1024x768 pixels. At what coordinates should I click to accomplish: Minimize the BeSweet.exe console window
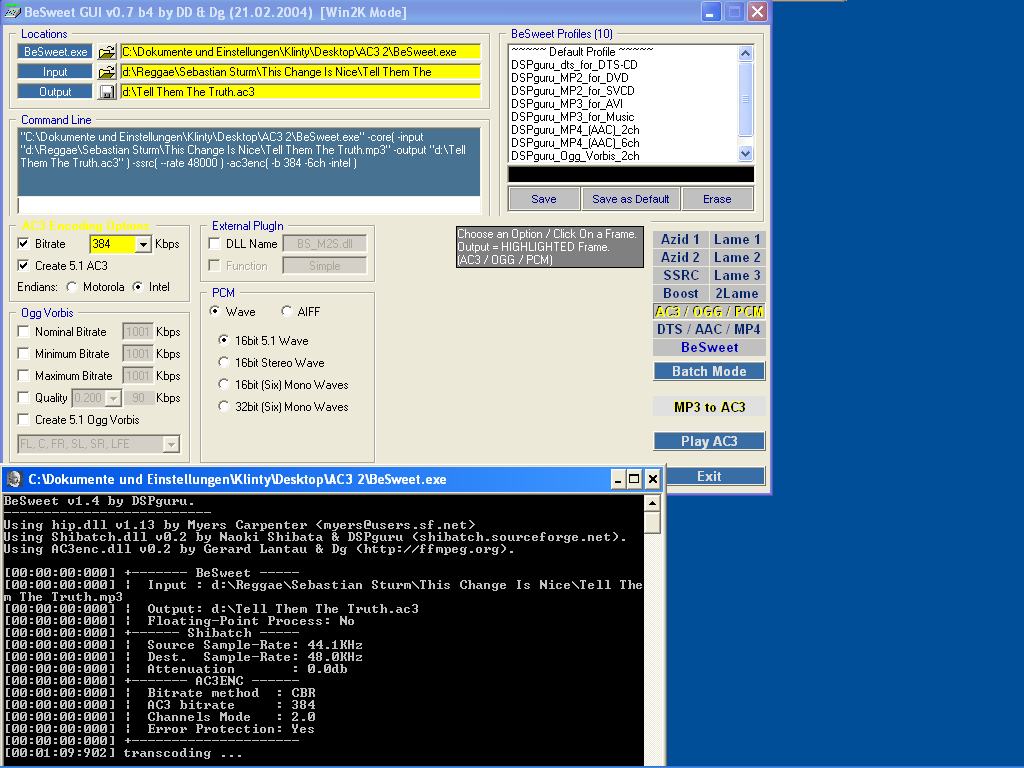click(618, 480)
